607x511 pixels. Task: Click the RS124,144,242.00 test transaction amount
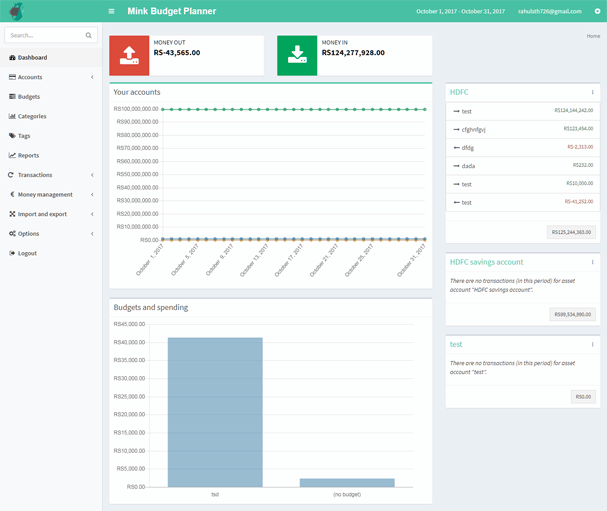pos(573,110)
